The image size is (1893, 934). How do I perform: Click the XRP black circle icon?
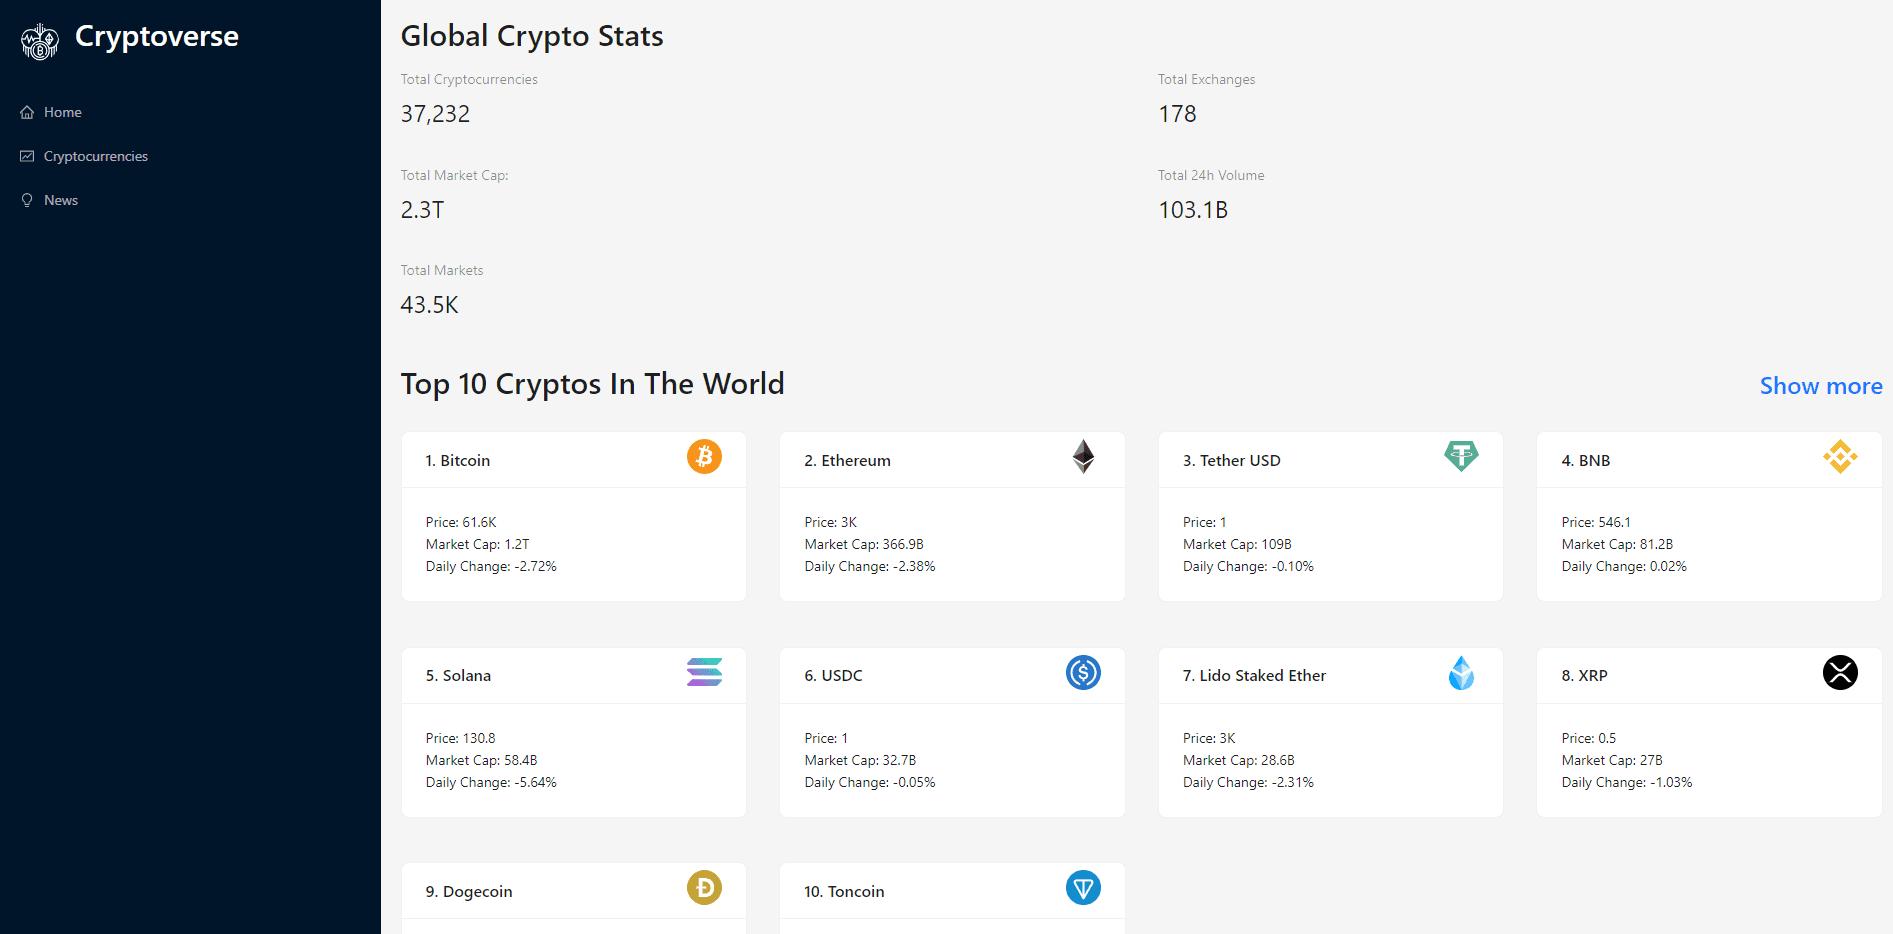tap(1839, 673)
